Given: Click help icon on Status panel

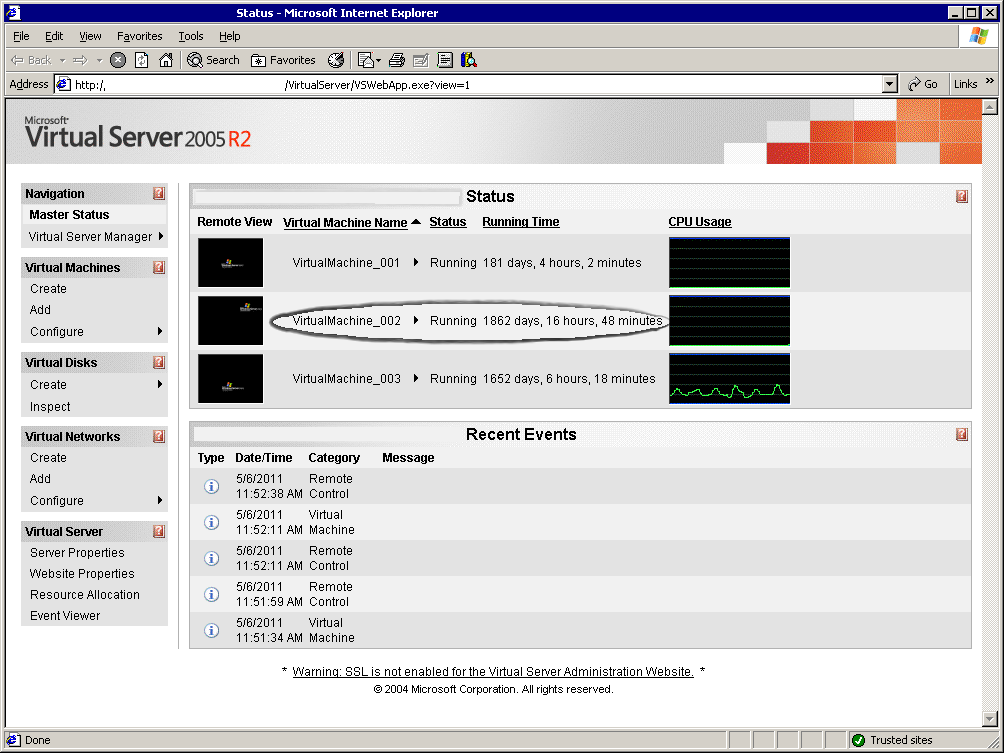Looking at the screenshot, I should pyautogui.click(x=961, y=197).
